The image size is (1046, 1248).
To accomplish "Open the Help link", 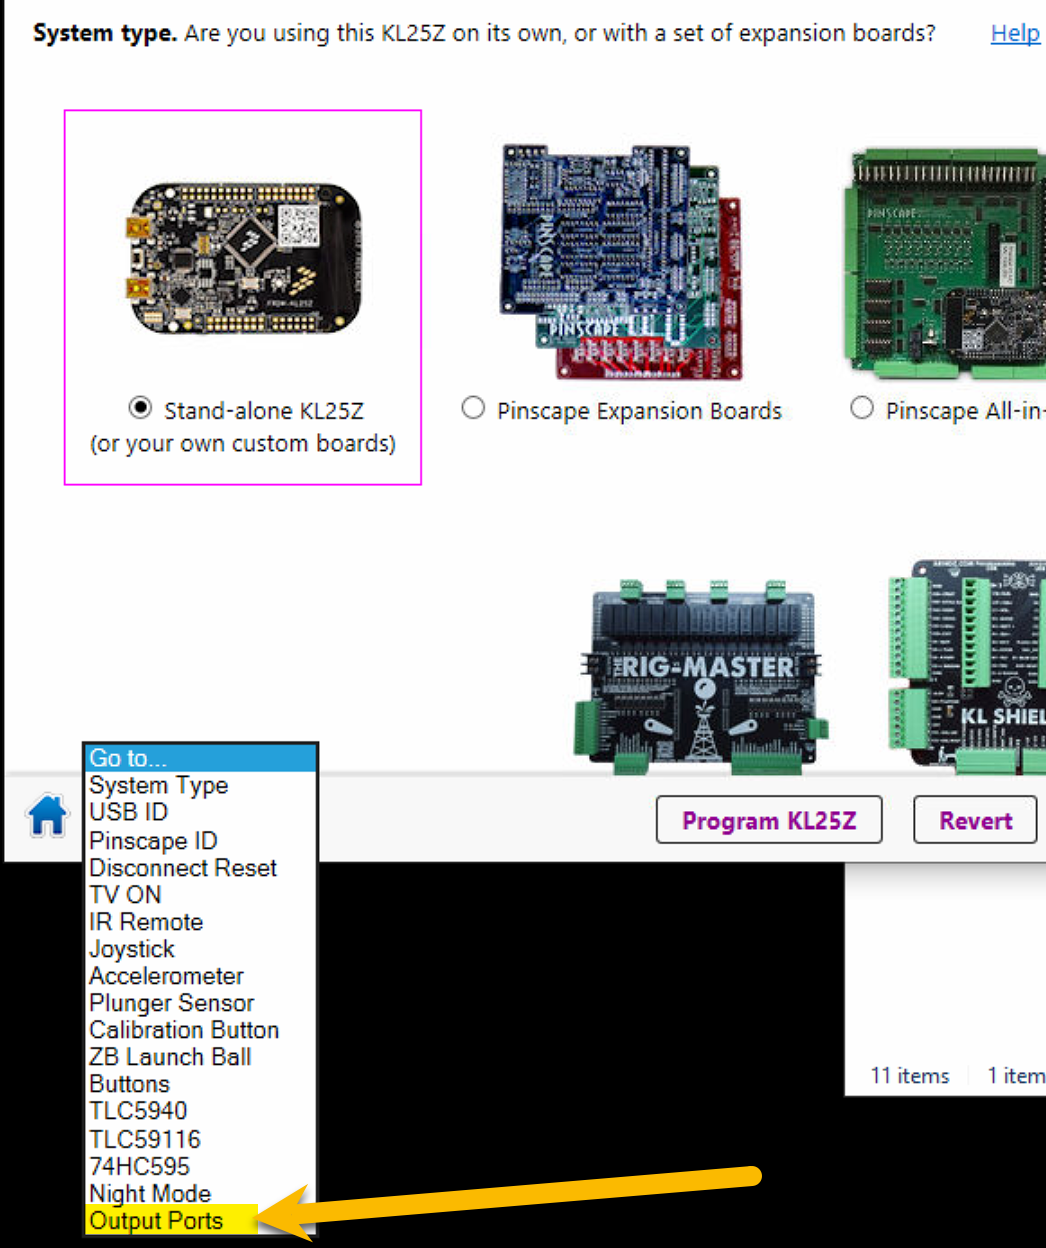I will 1014,33.
